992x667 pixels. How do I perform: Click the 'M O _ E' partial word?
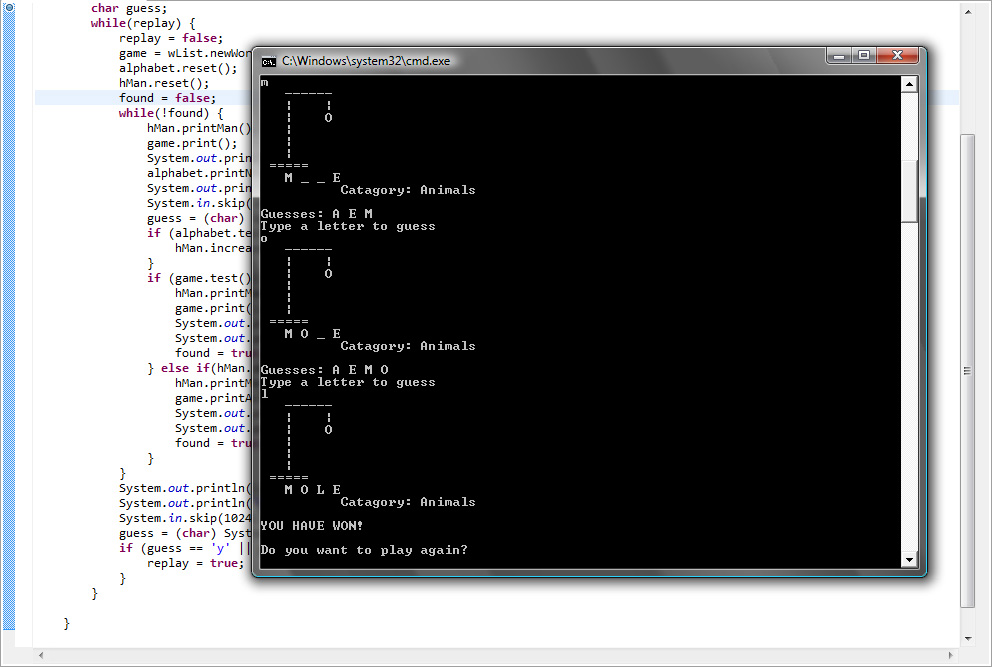(313, 334)
